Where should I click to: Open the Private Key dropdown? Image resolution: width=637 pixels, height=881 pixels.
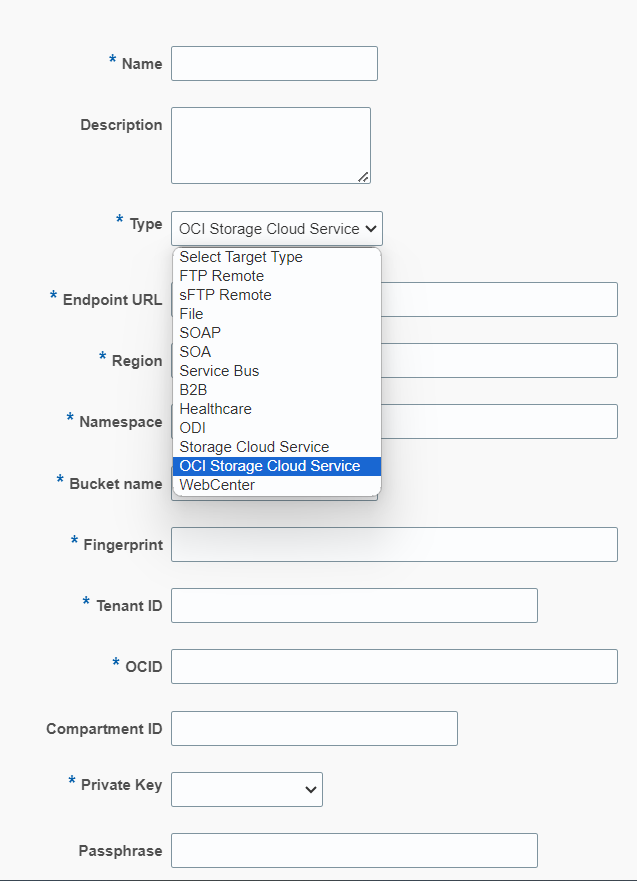(x=247, y=789)
